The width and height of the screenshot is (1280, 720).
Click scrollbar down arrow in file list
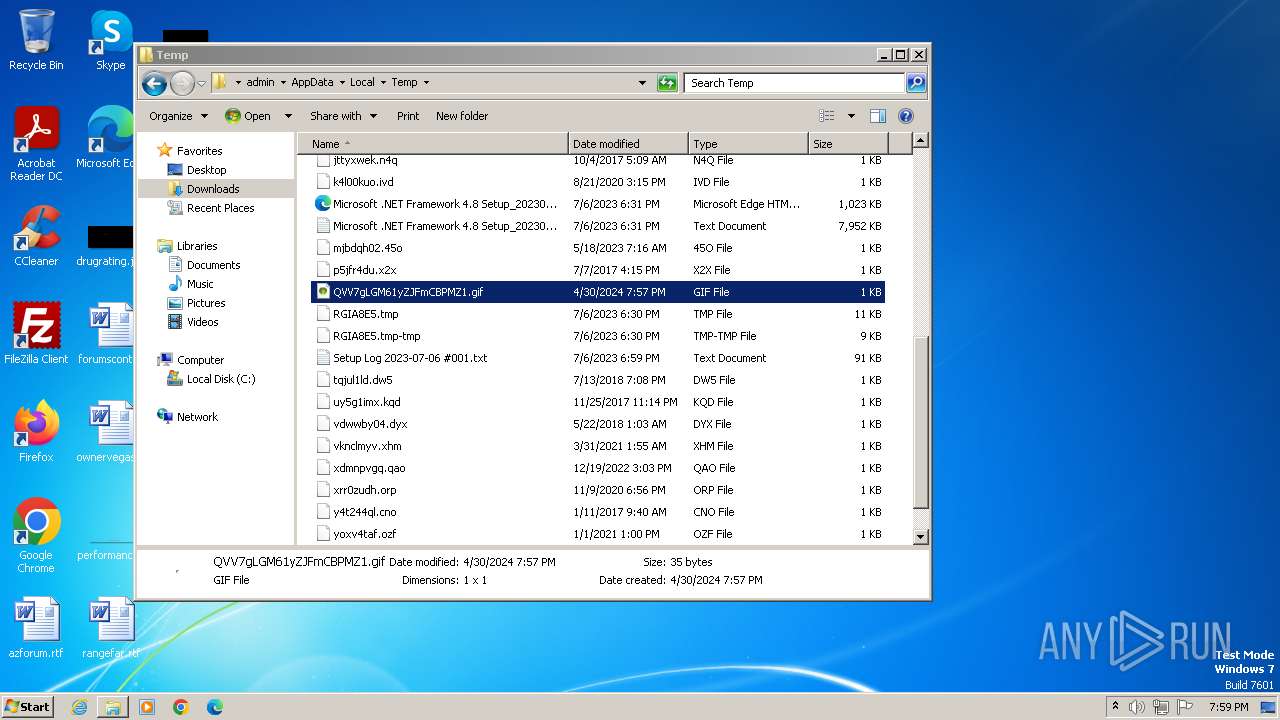[x=921, y=537]
